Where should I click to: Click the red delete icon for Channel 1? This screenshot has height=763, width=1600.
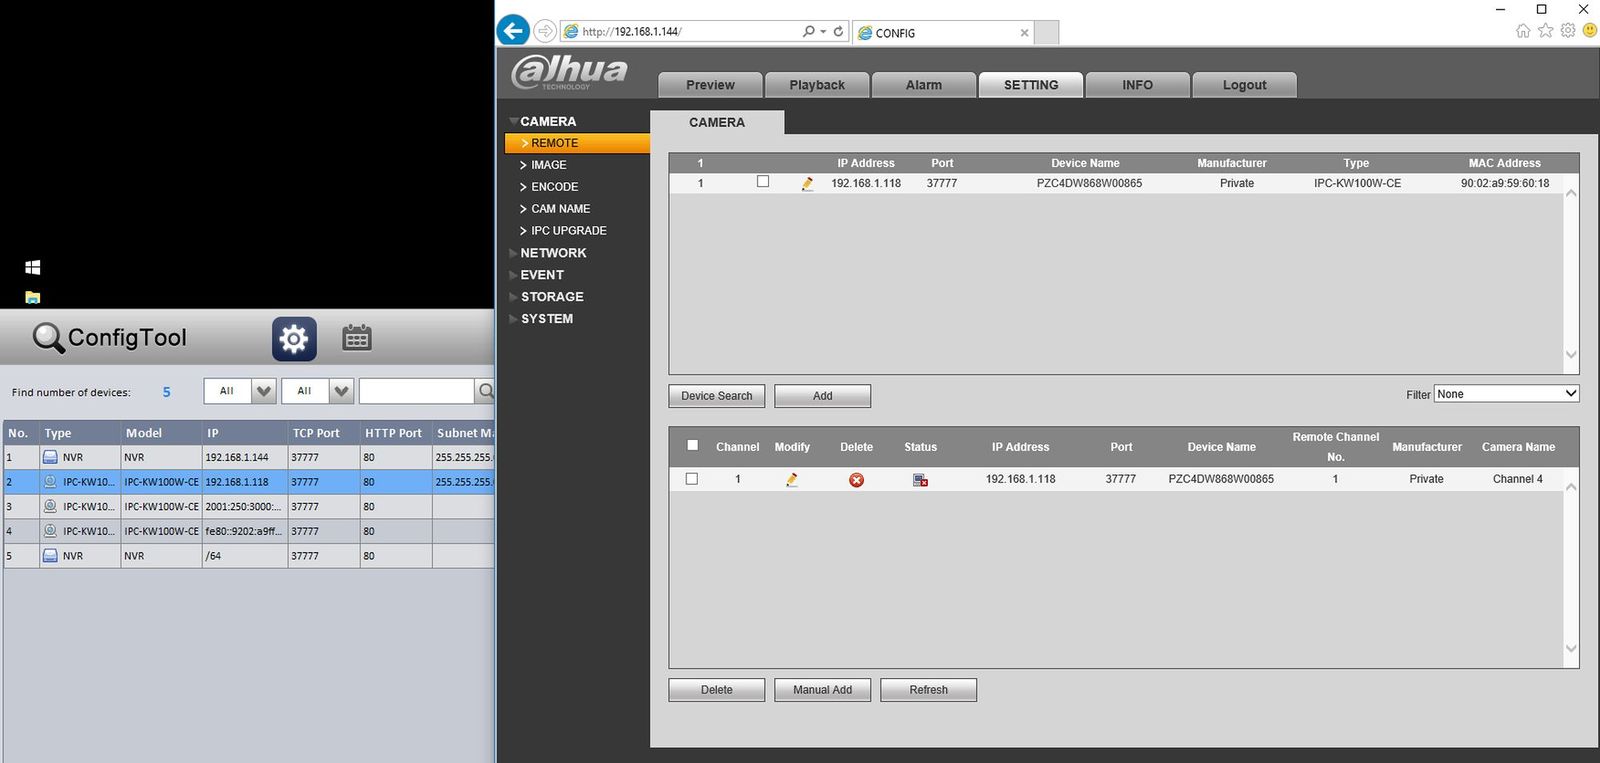[x=856, y=480]
